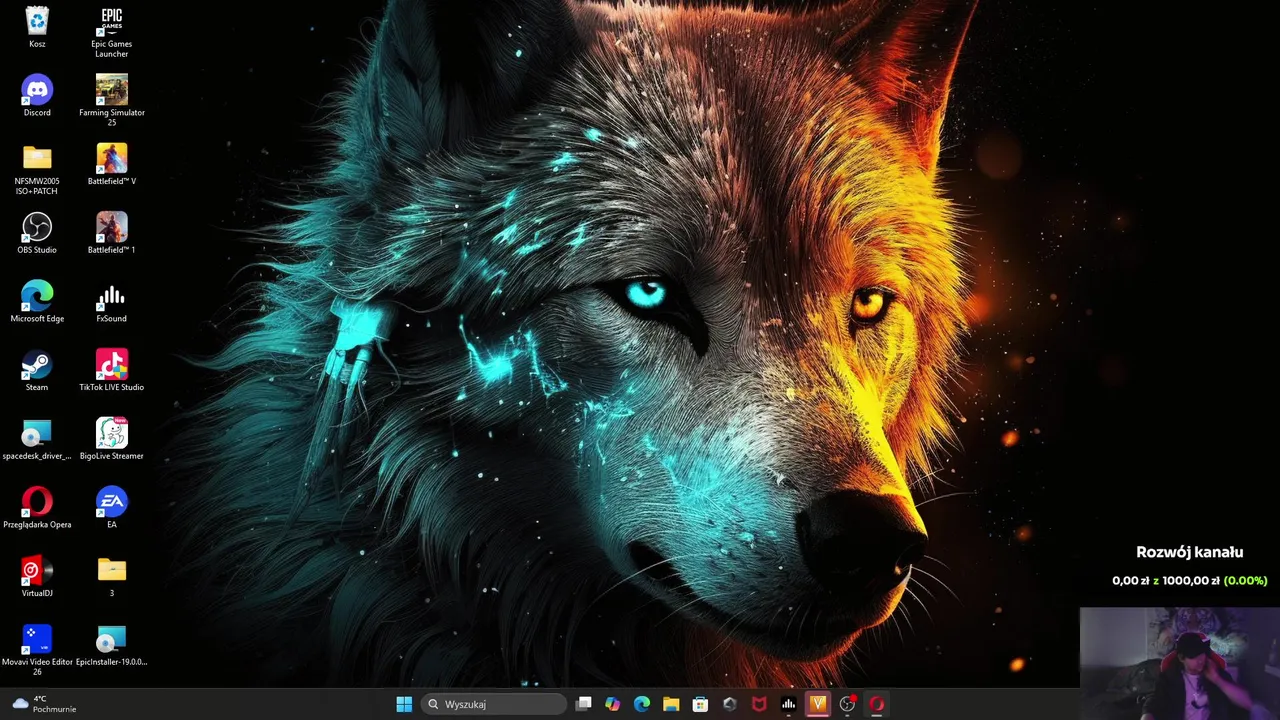Launch Copilot from the taskbar
This screenshot has height=720, width=1280.
coord(613,704)
